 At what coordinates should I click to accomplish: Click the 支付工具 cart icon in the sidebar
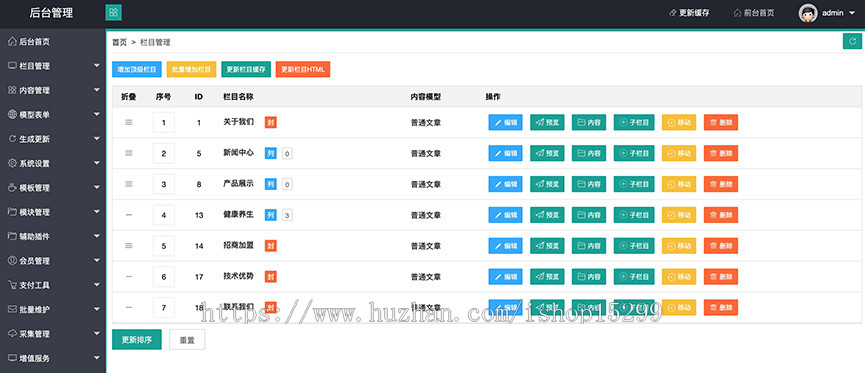pos(12,285)
